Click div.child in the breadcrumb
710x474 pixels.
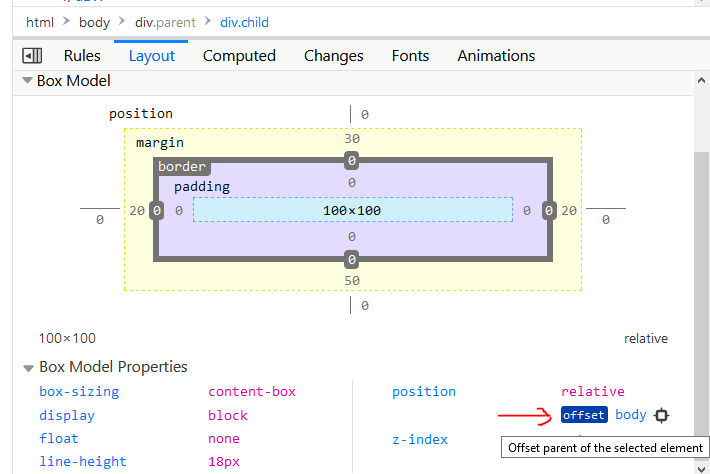click(244, 22)
